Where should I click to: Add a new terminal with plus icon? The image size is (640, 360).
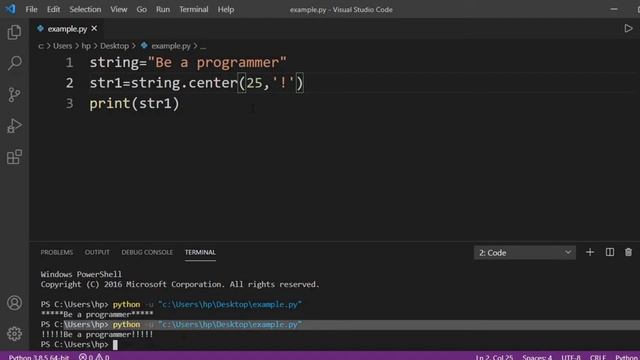coord(590,252)
